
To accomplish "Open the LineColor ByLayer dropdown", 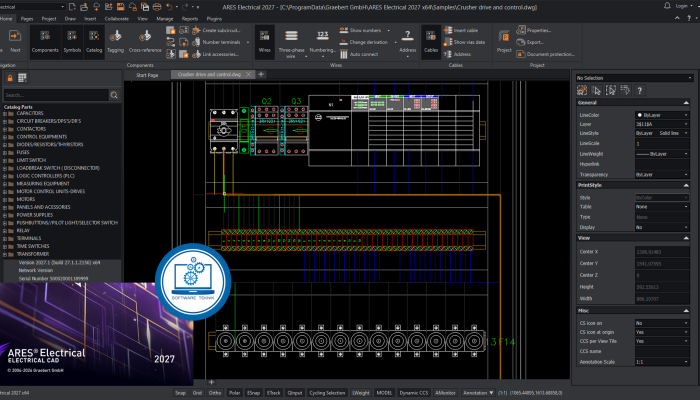I will [x=662, y=115].
